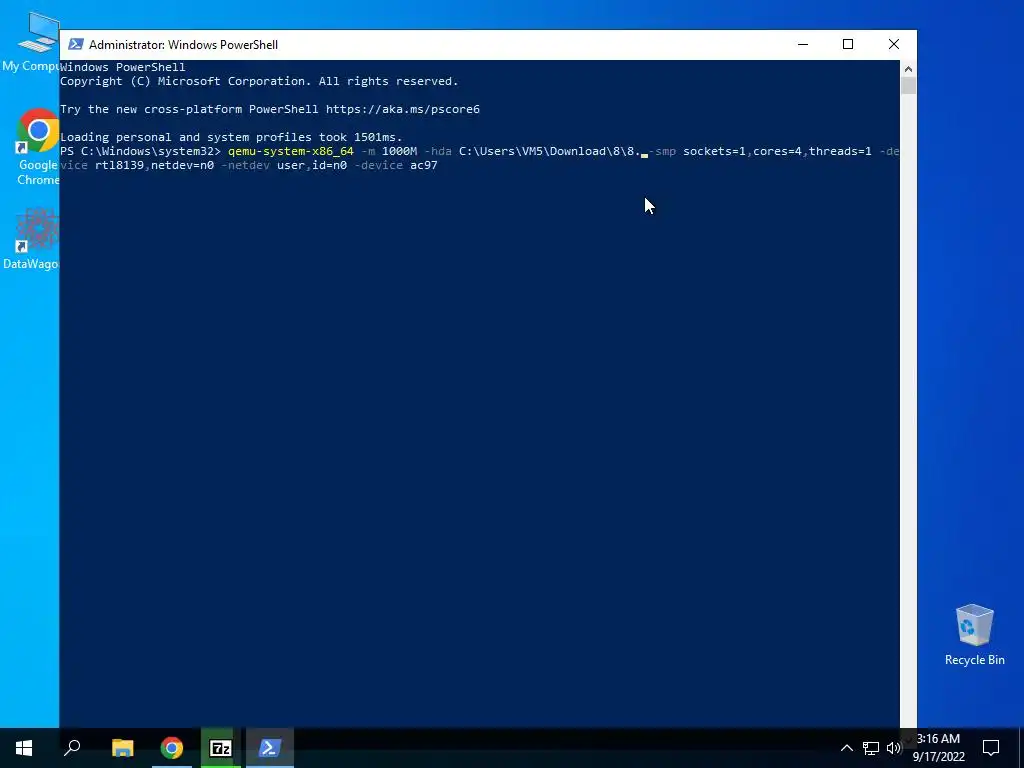Open network status tray icon

point(871,748)
